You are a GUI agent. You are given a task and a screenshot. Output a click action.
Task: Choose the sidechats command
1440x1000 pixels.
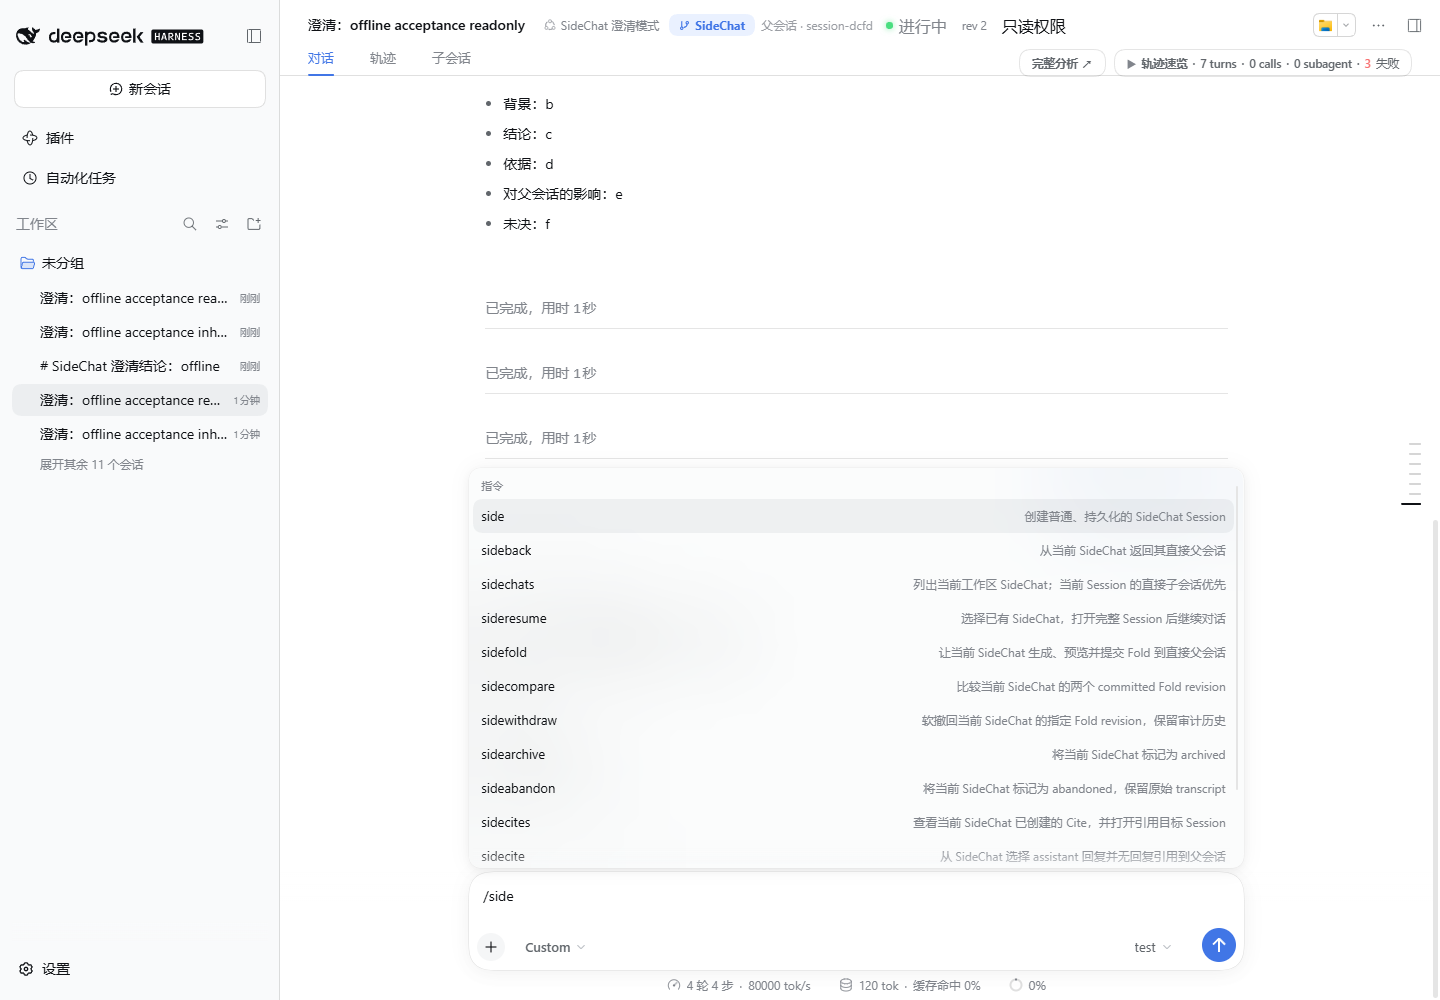click(x=853, y=585)
